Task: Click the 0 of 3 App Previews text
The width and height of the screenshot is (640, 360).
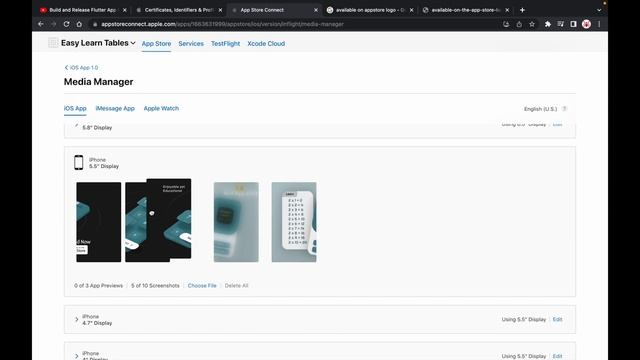Action: 98,286
